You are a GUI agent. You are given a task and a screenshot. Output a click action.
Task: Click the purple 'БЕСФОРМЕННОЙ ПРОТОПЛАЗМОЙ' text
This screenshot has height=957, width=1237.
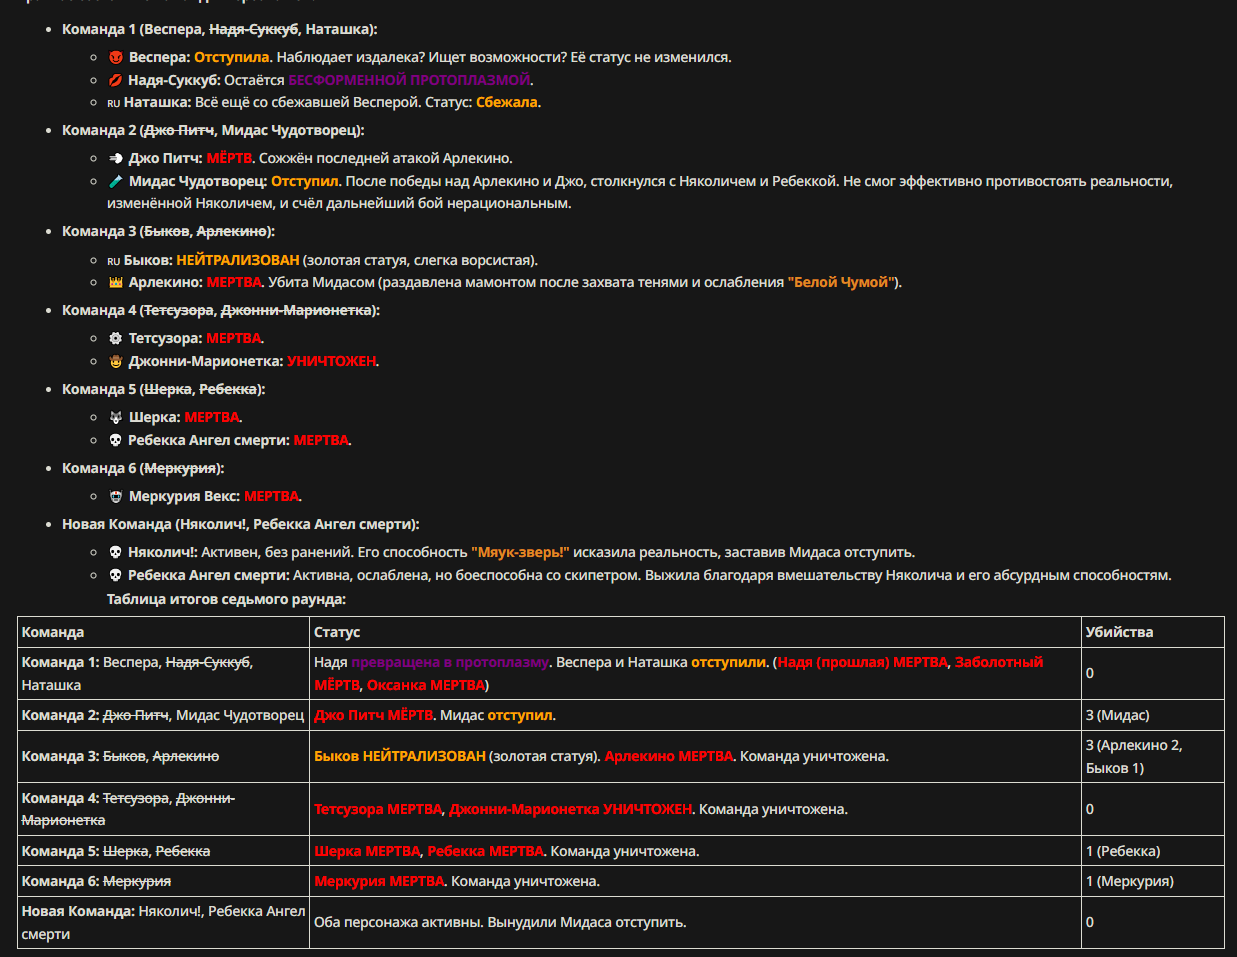coord(410,80)
